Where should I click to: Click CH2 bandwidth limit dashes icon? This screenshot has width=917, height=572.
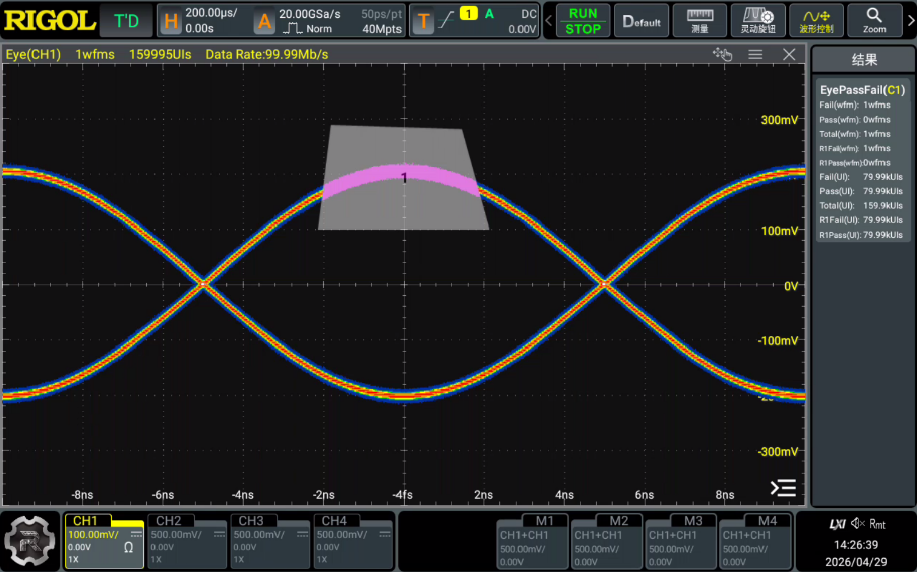tap(219, 534)
